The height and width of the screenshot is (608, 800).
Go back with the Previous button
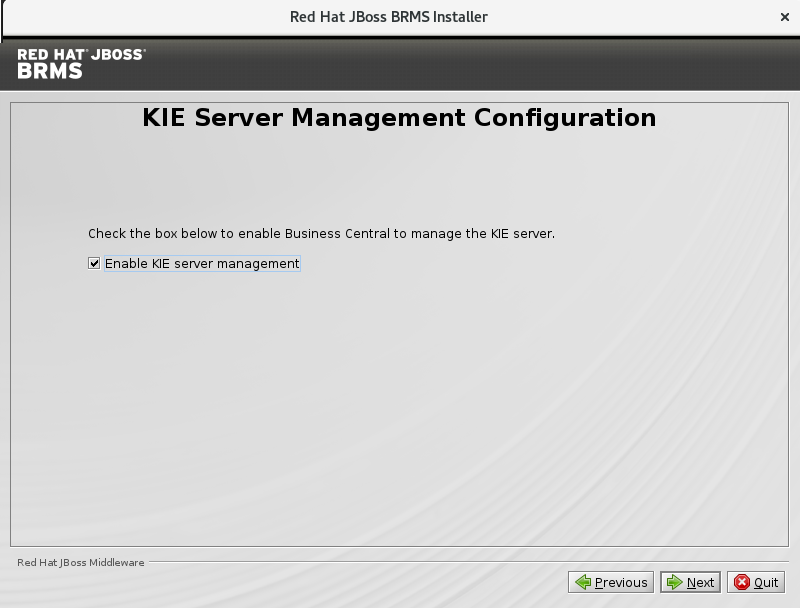point(611,582)
